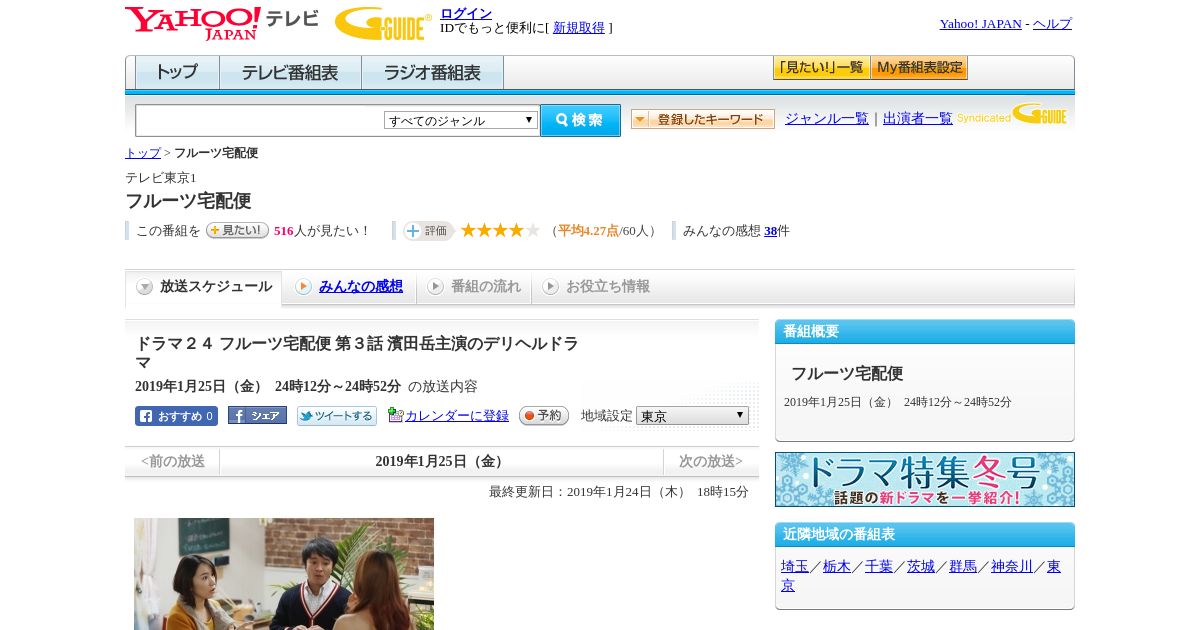The width and height of the screenshot is (1200, 630).
Task: Open the ジャンル一覧 link
Action: coord(827,119)
